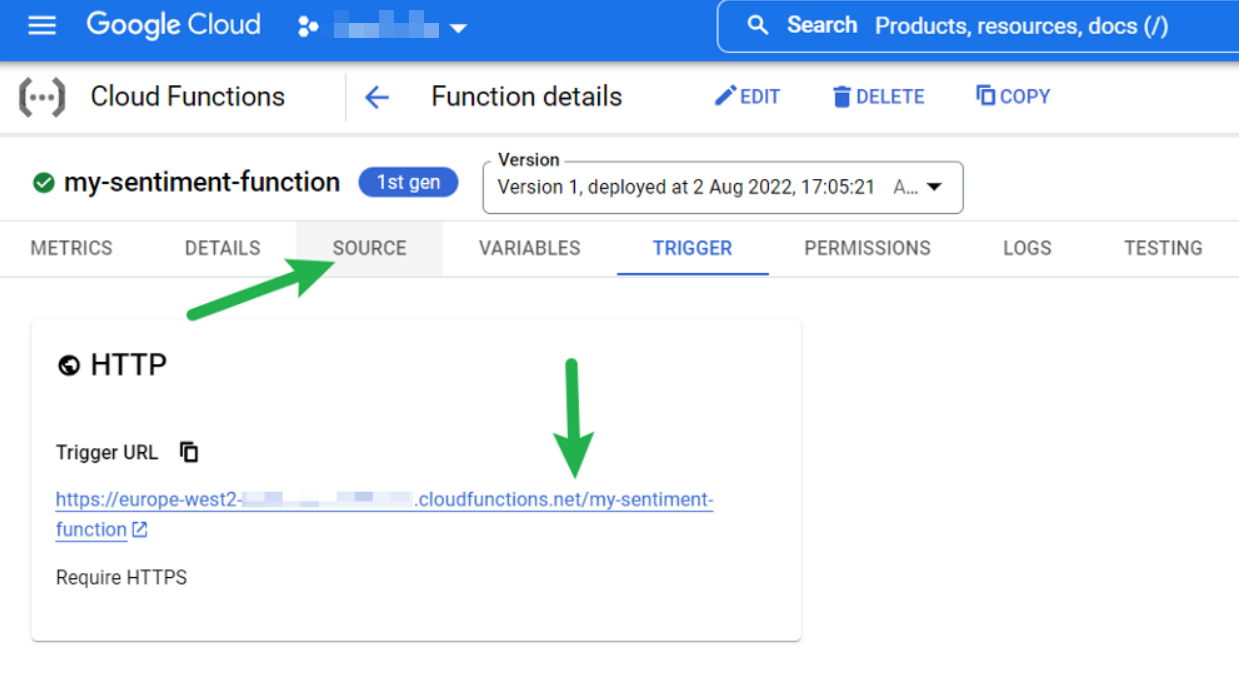The image size is (1239, 698).
Task: Select the Variables tab
Action: (x=529, y=248)
